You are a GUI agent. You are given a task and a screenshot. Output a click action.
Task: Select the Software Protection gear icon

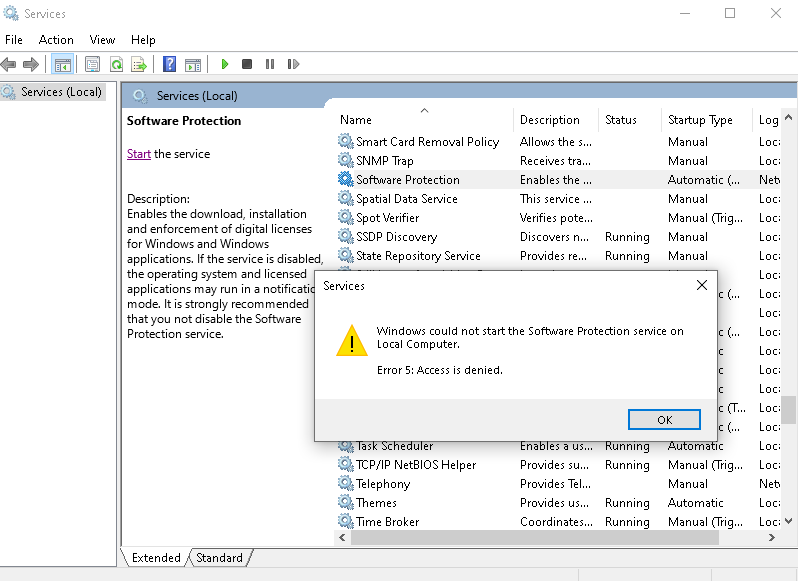(346, 179)
